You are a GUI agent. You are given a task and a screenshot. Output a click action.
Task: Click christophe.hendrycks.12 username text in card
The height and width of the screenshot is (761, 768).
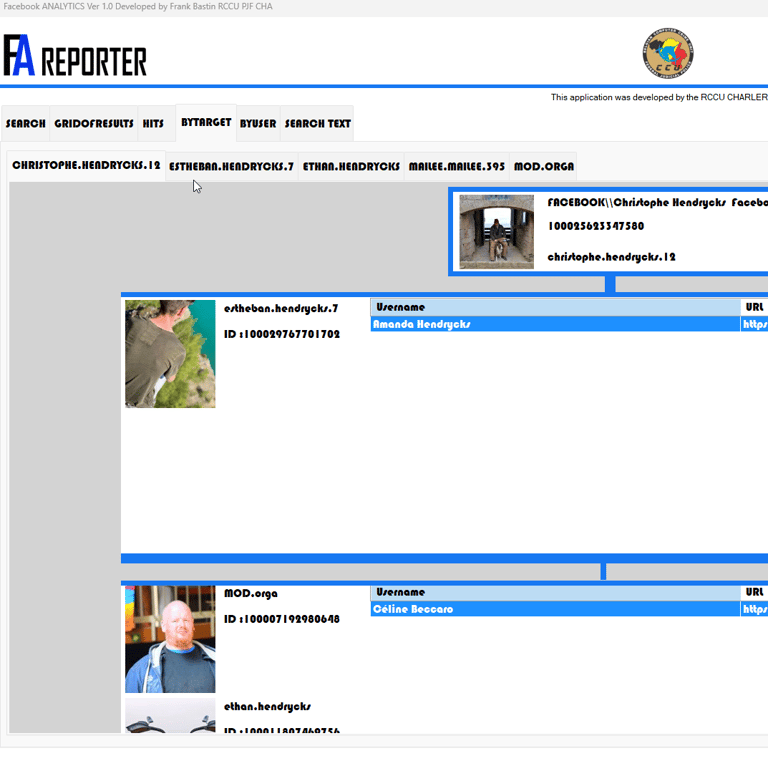point(611,257)
